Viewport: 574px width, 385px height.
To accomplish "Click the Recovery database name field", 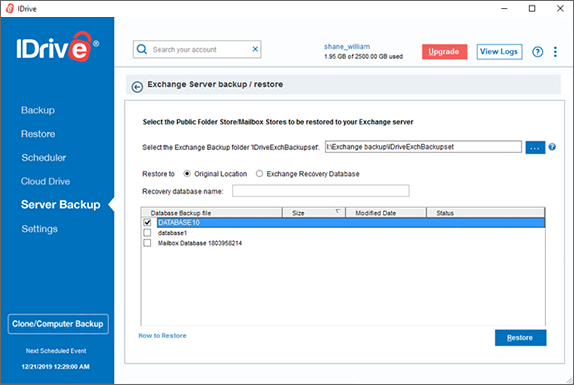I will click(321, 191).
